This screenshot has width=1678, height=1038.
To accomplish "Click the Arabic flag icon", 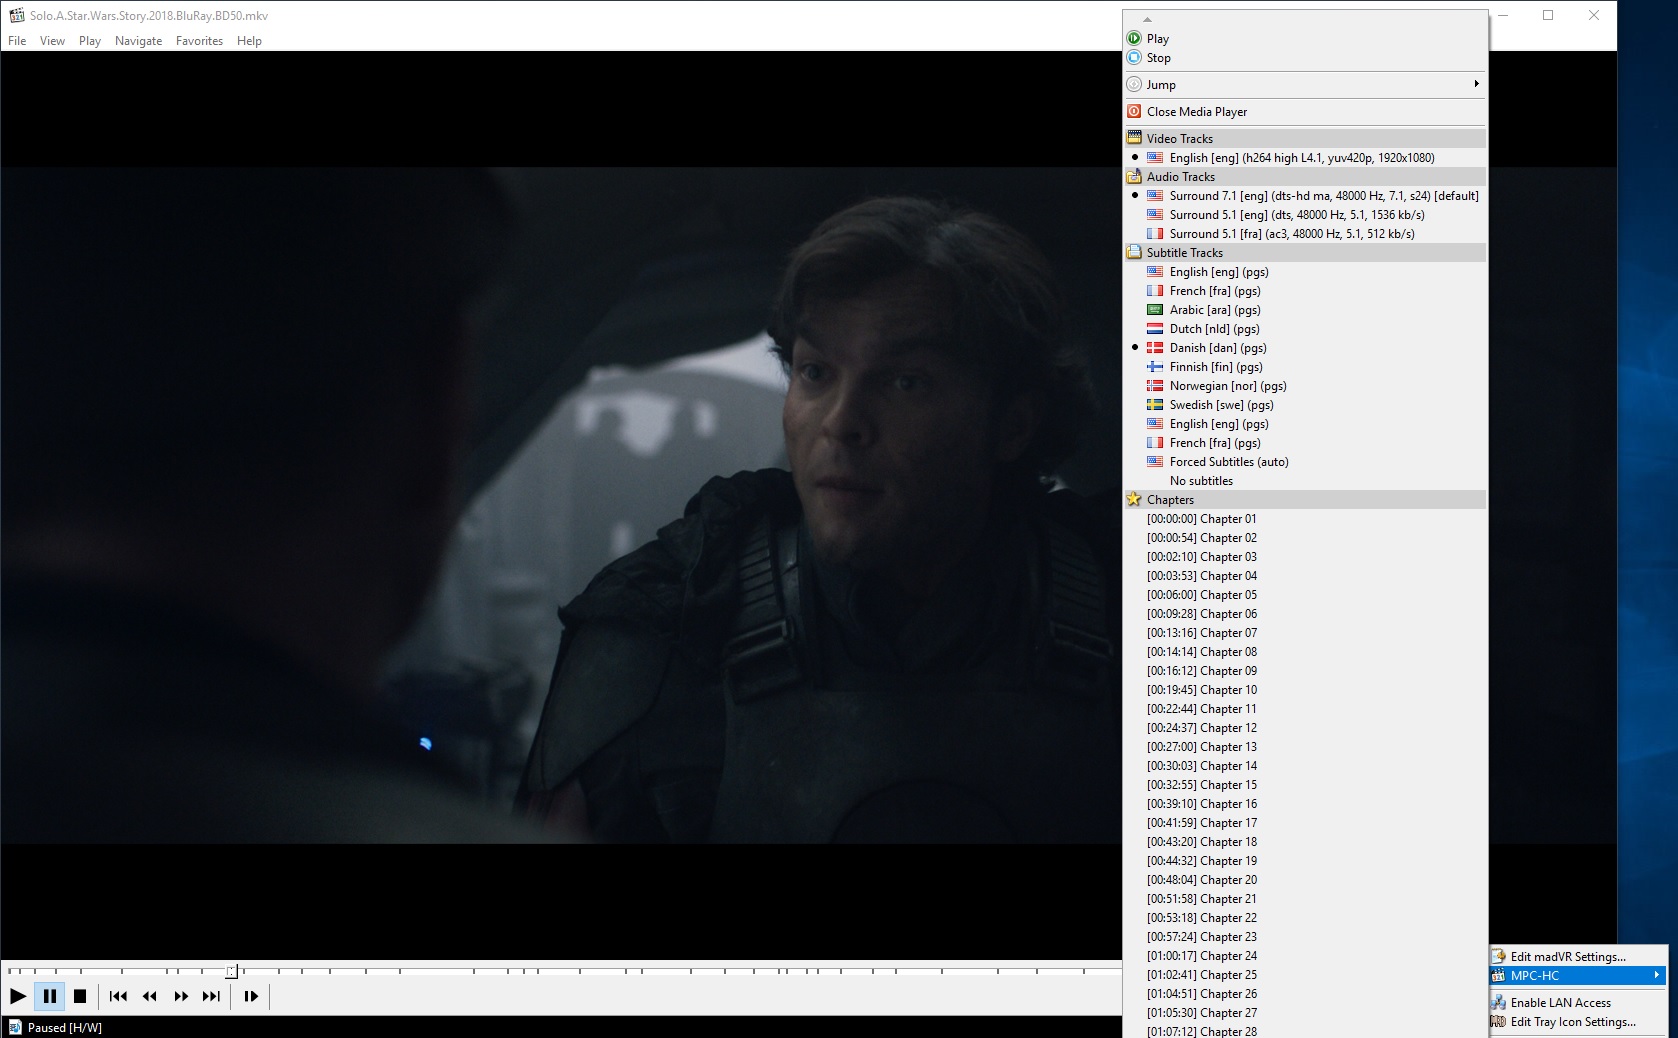I will [1155, 310].
